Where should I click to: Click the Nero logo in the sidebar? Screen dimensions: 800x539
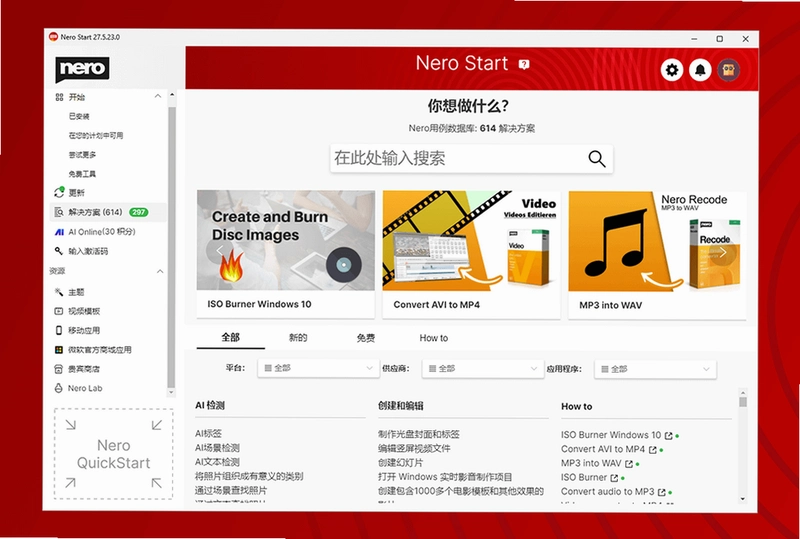(x=82, y=69)
